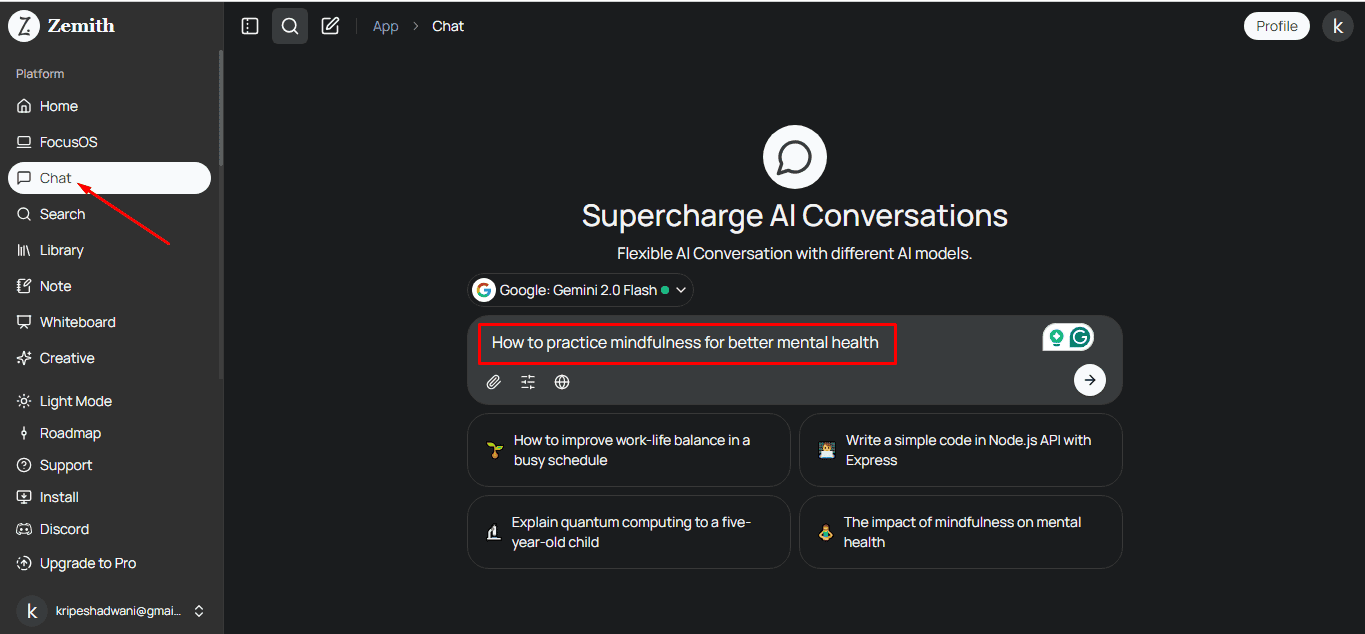1365x634 pixels.
Task: Choose the quantum computing suggestion card
Action: [628, 532]
